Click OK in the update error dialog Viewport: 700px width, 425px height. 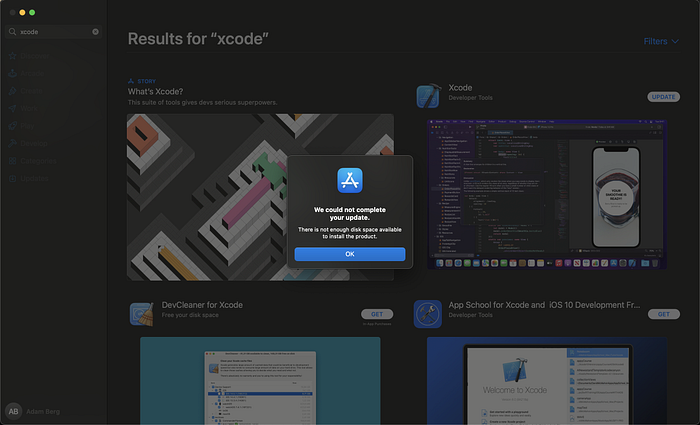click(x=350, y=254)
